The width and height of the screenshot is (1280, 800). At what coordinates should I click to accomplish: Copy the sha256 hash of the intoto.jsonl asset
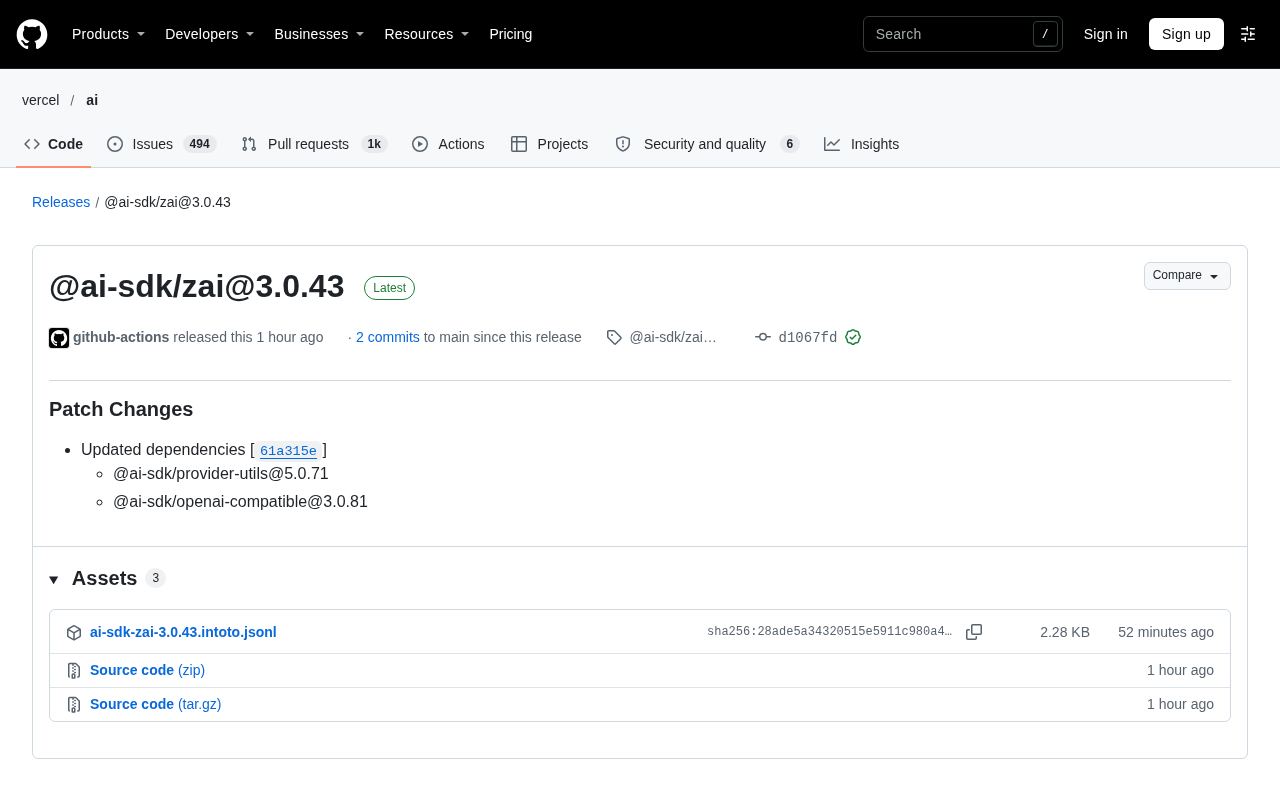click(974, 632)
